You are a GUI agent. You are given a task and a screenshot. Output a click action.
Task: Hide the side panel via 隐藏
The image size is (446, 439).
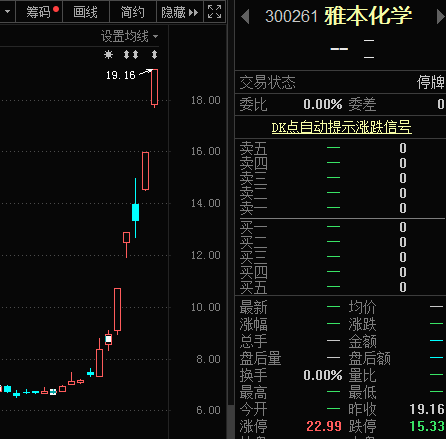point(180,12)
